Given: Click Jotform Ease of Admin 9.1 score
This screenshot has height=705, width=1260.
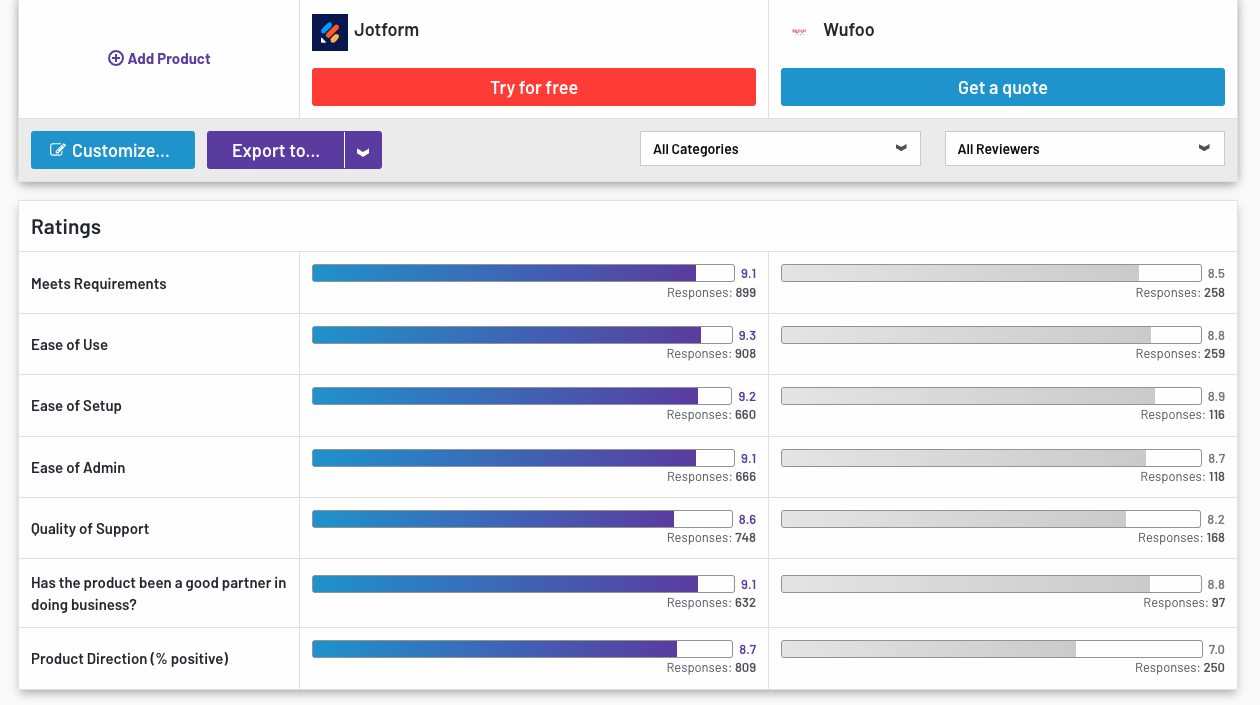Looking at the screenshot, I should pyautogui.click(x=748, y=459).
